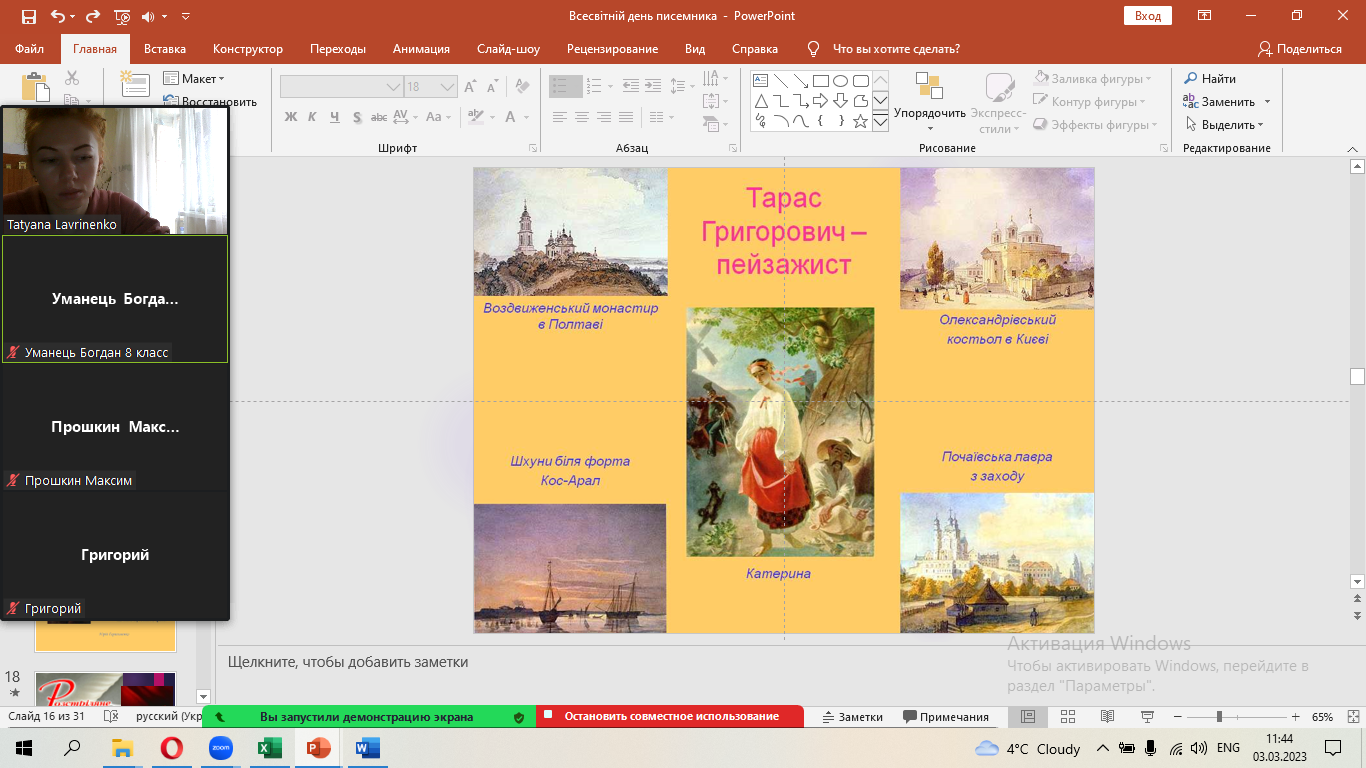Switch to Normal view in status bar
The image size is (1366, 768).
point(1028,717)
